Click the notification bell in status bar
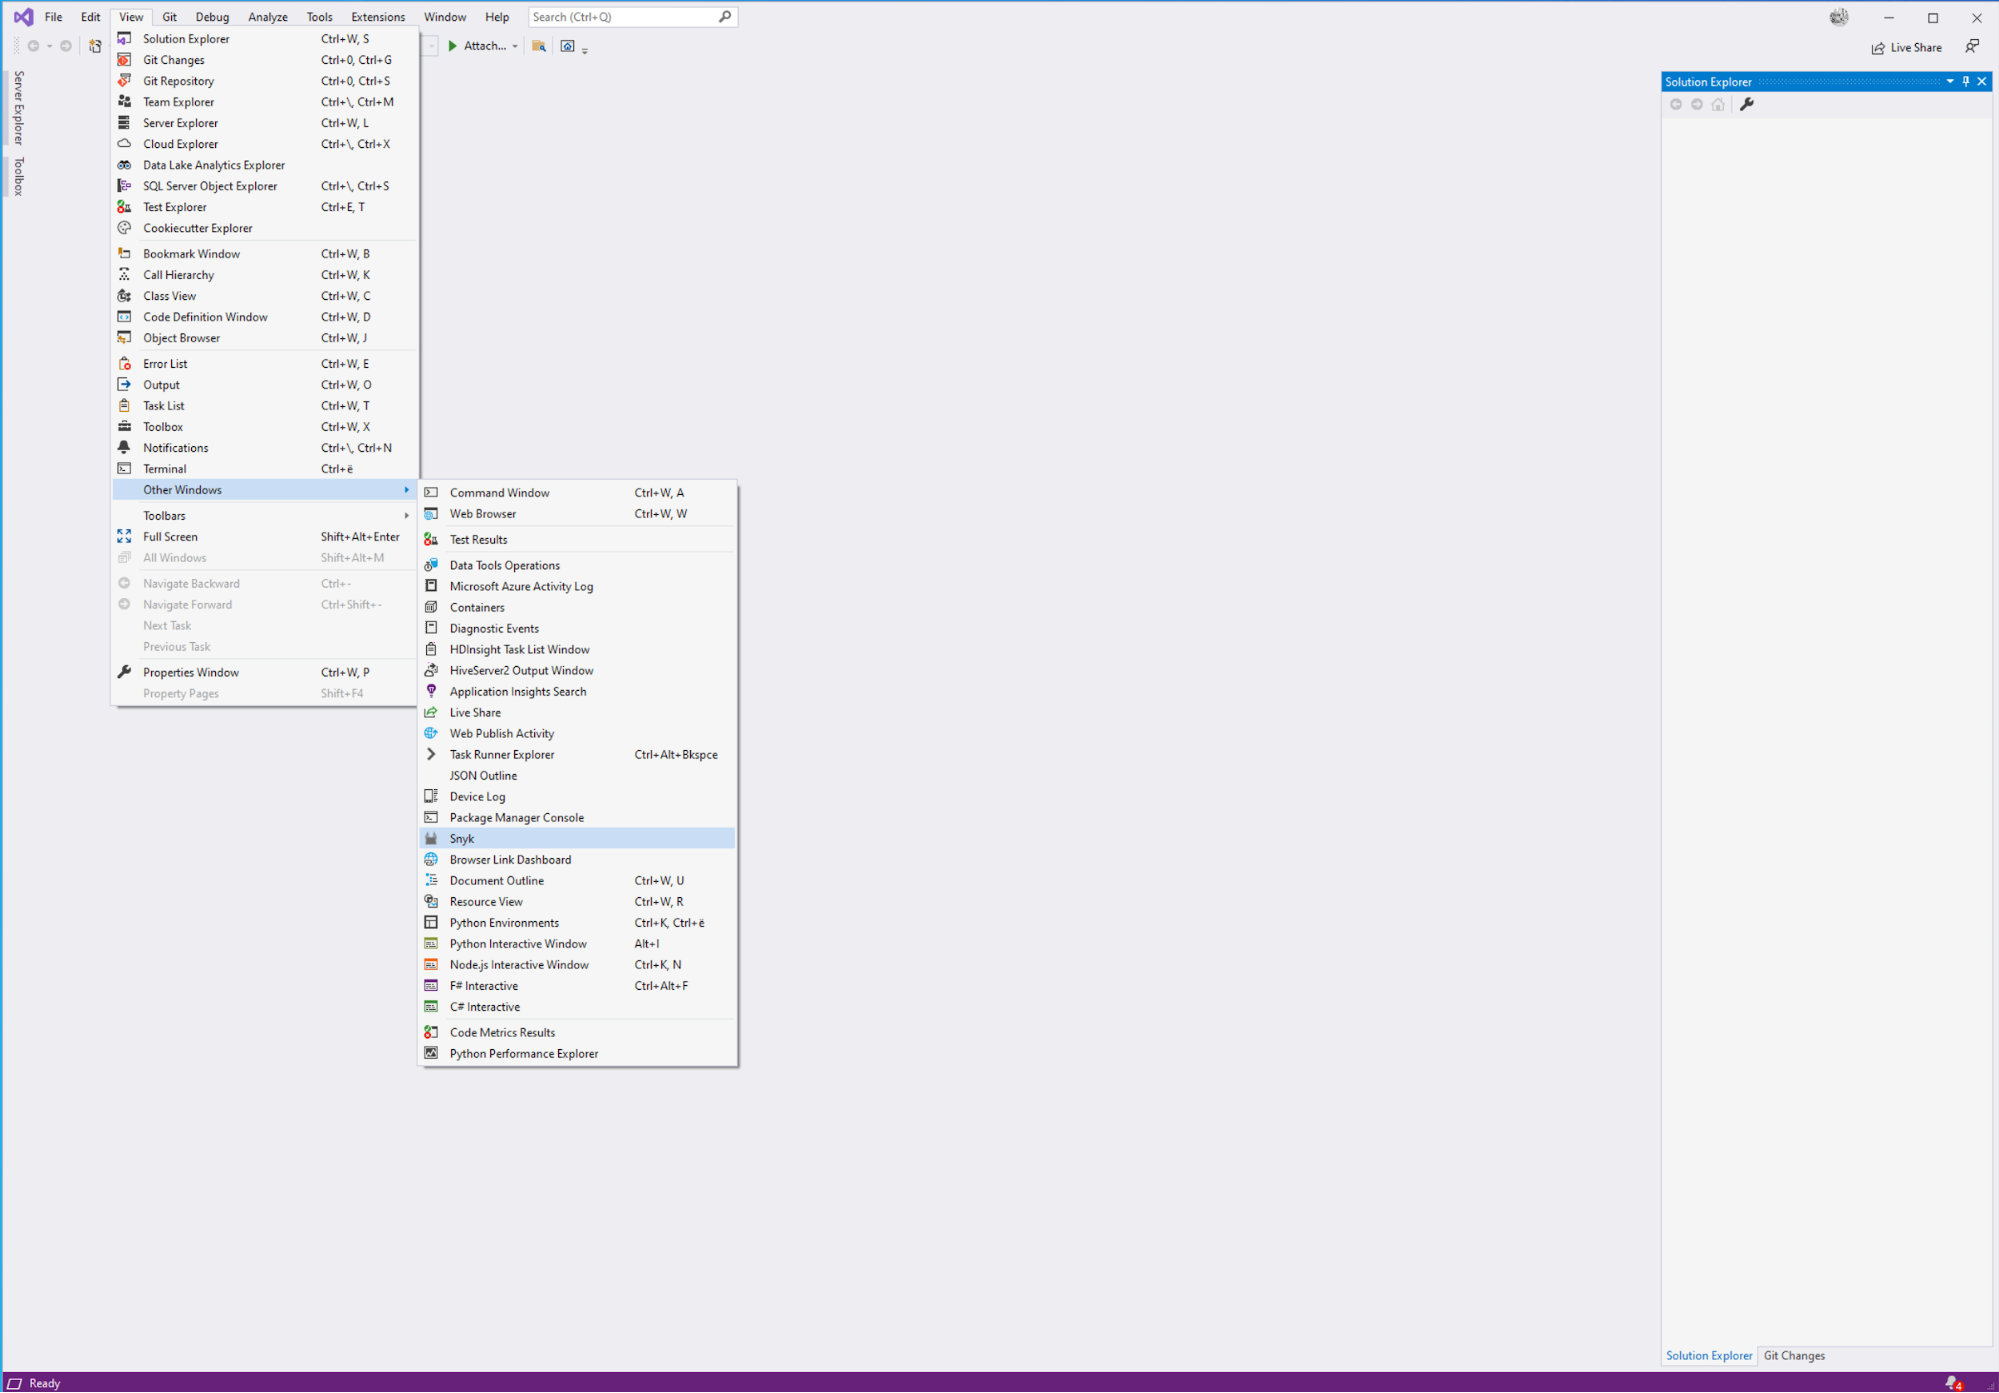 pyautogui.click(x=1952, y=1382)
